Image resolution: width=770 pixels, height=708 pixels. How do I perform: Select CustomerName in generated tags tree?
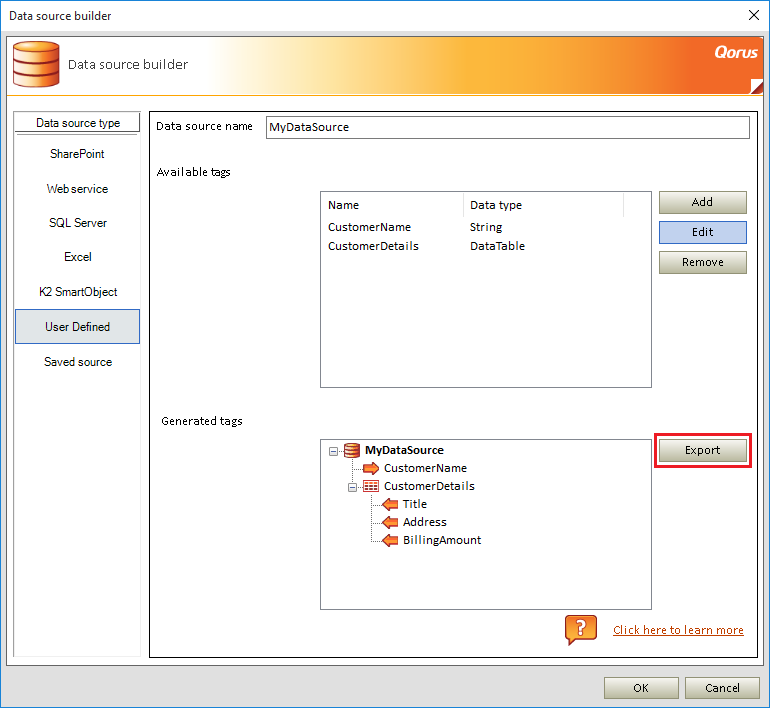[x=425, y=468]
